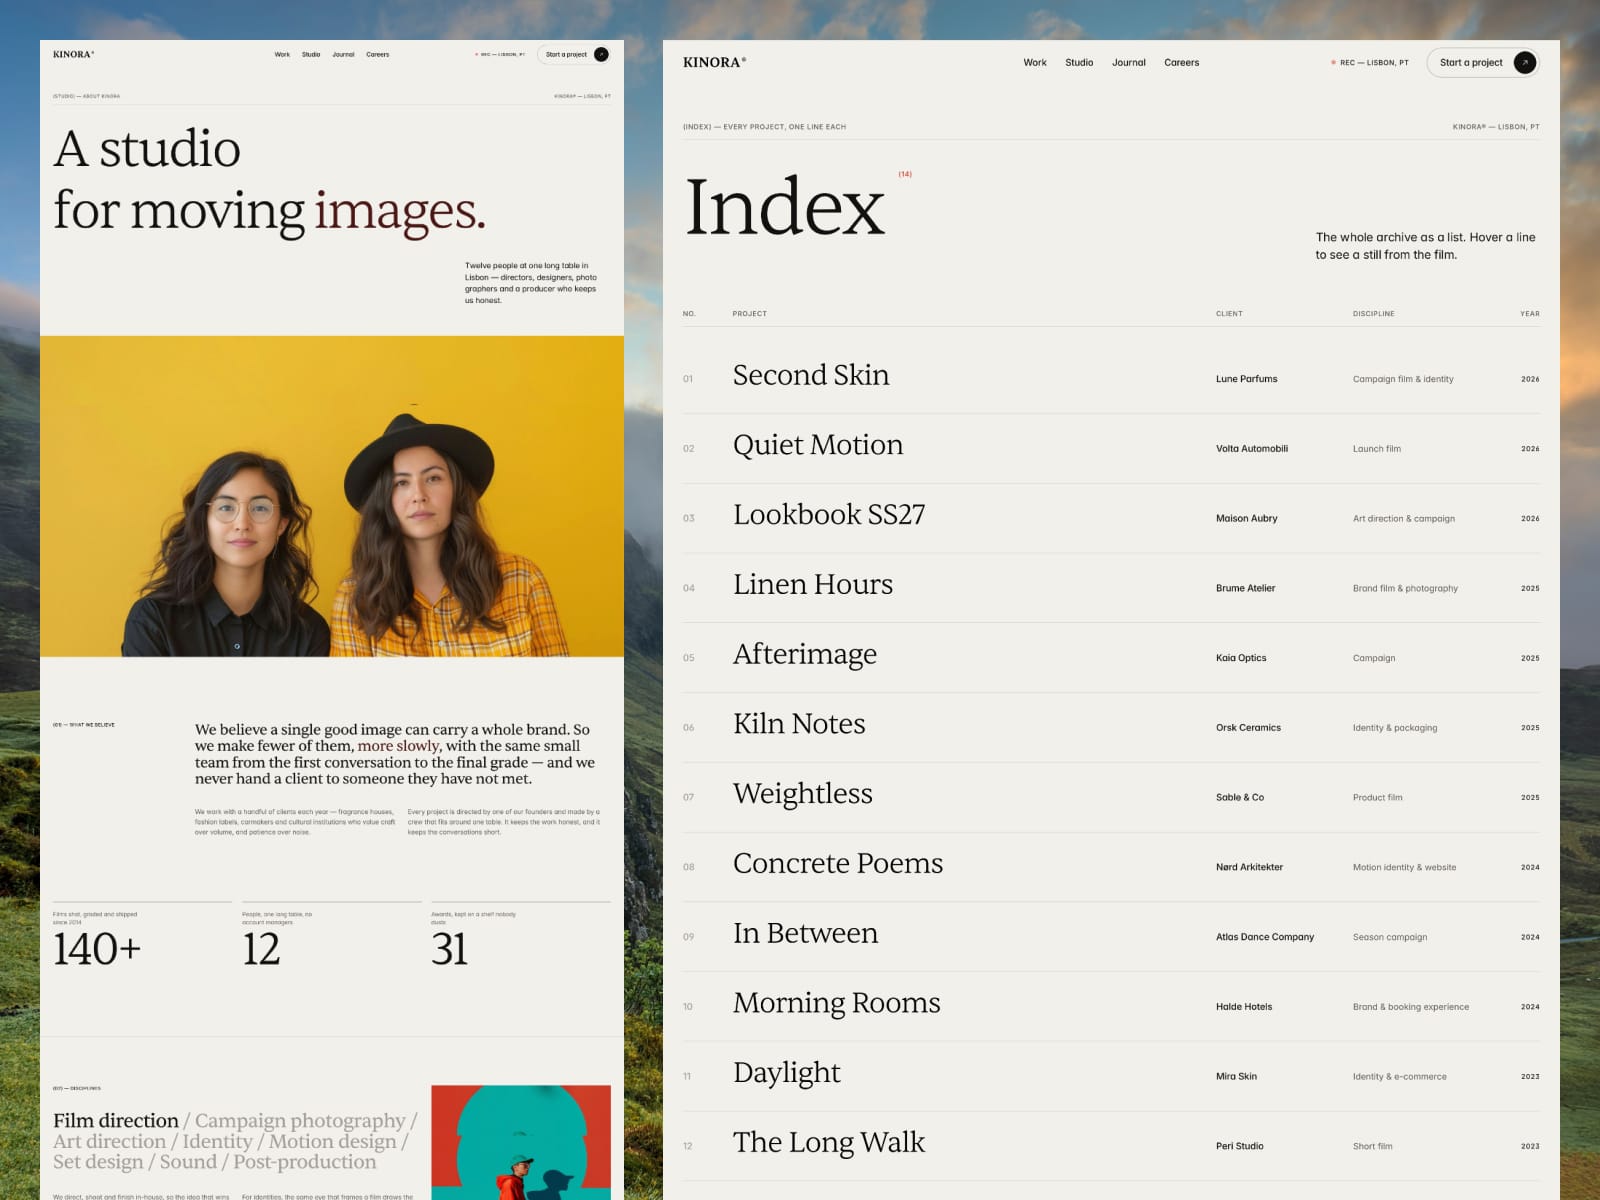Click the KINORA logo on the Index page
The height and width of the screenshot is (1200, 1600).
point(714,62)
